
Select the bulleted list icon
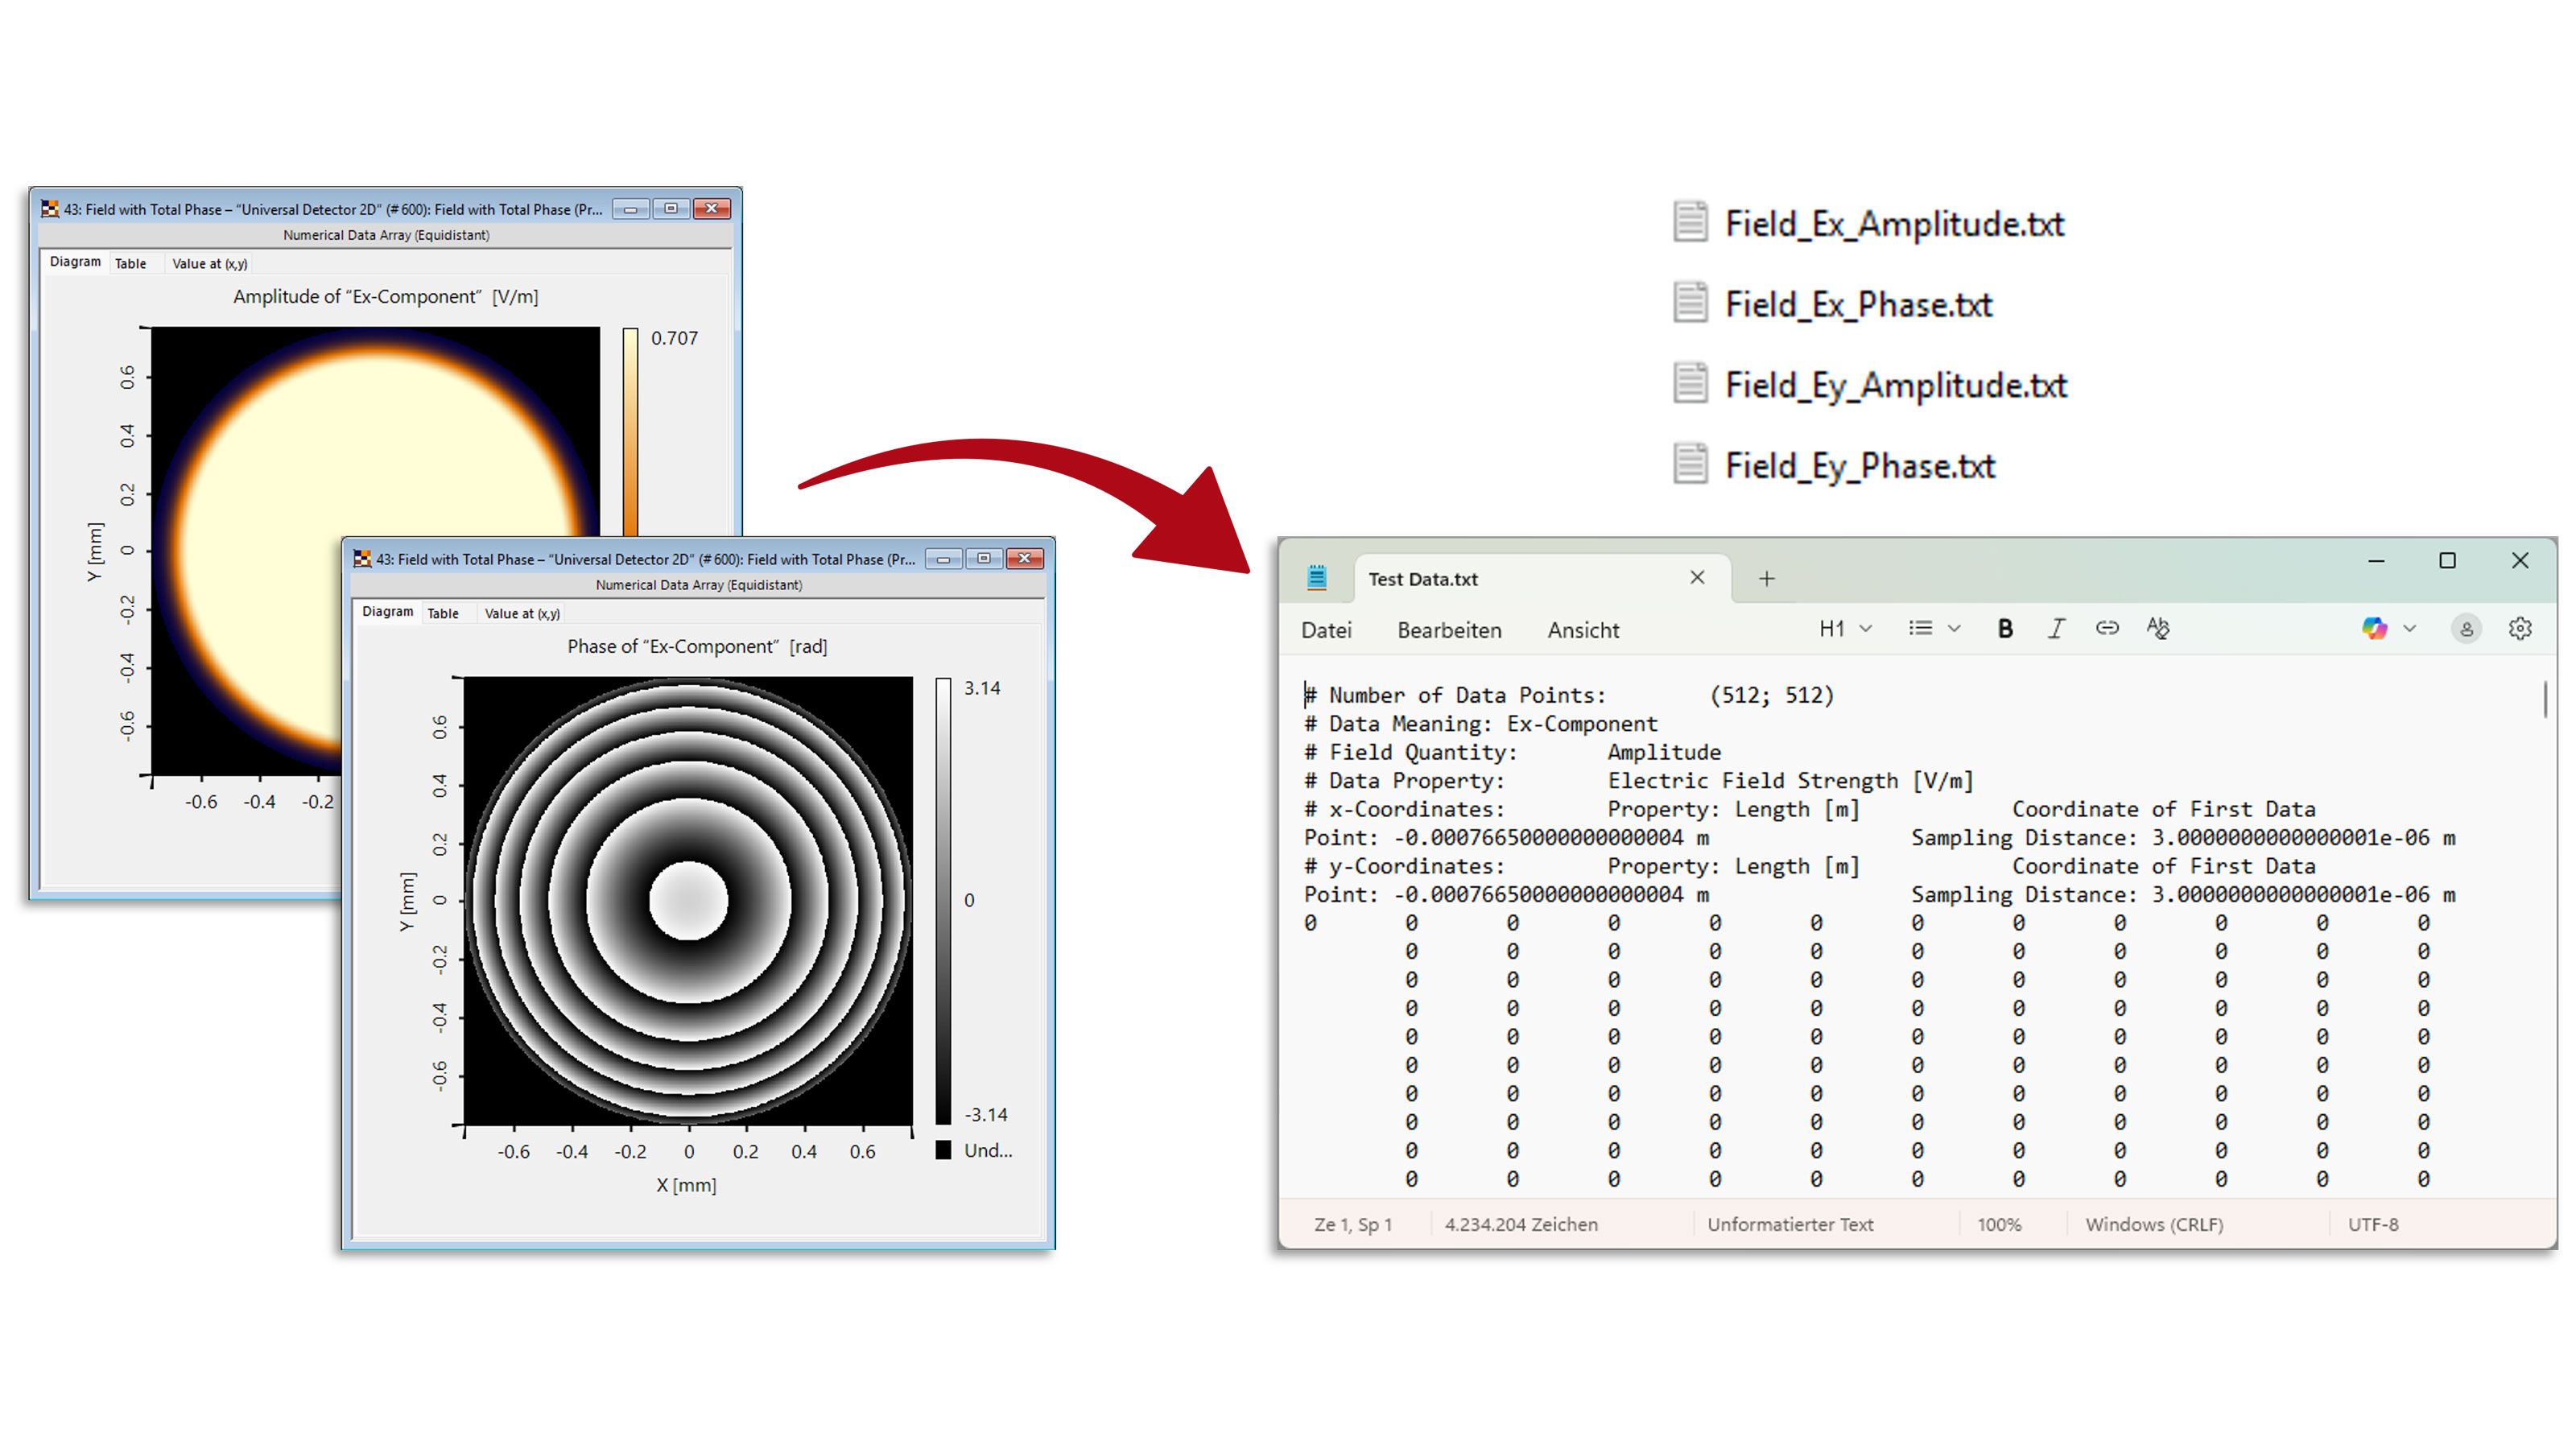coord(1921,628)
